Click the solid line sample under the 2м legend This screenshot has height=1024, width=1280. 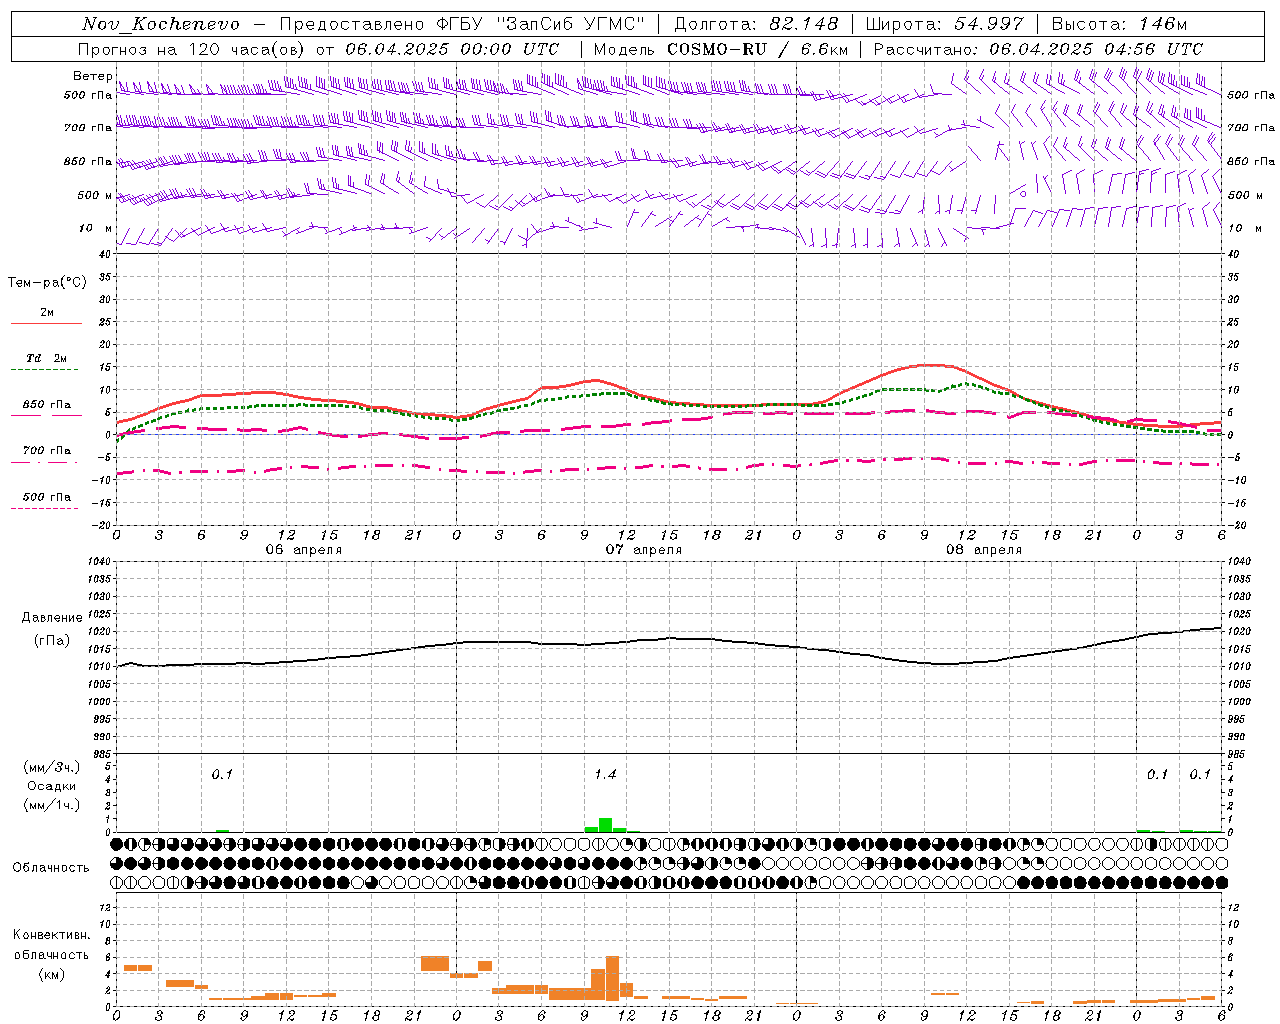(46, 323)
